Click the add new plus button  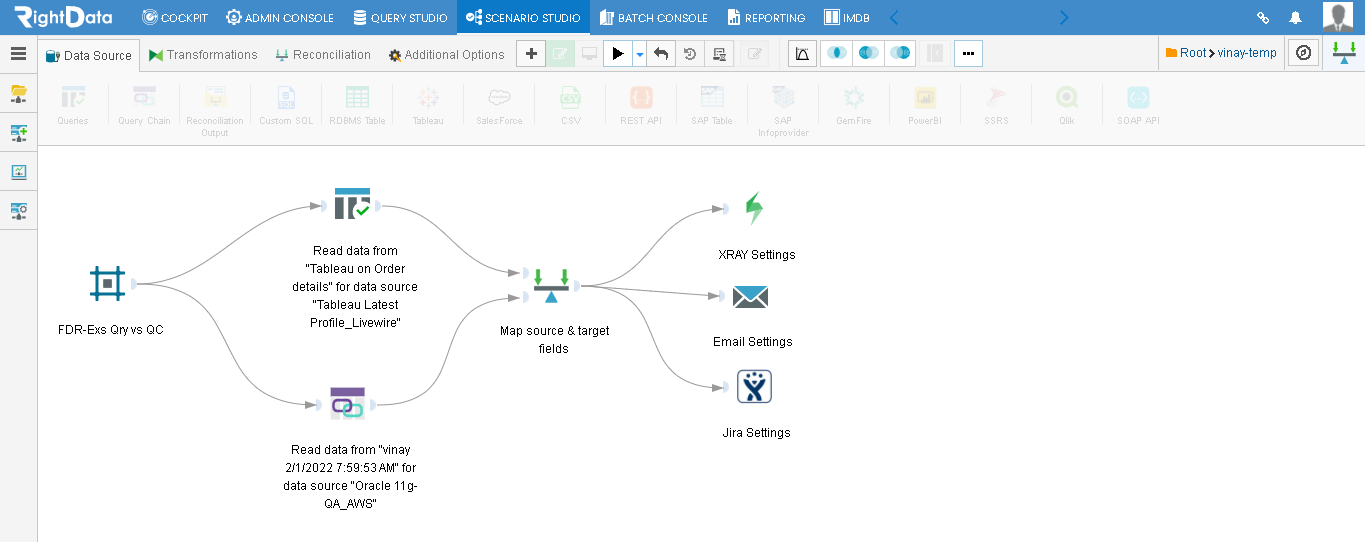(x=531, y=54)
